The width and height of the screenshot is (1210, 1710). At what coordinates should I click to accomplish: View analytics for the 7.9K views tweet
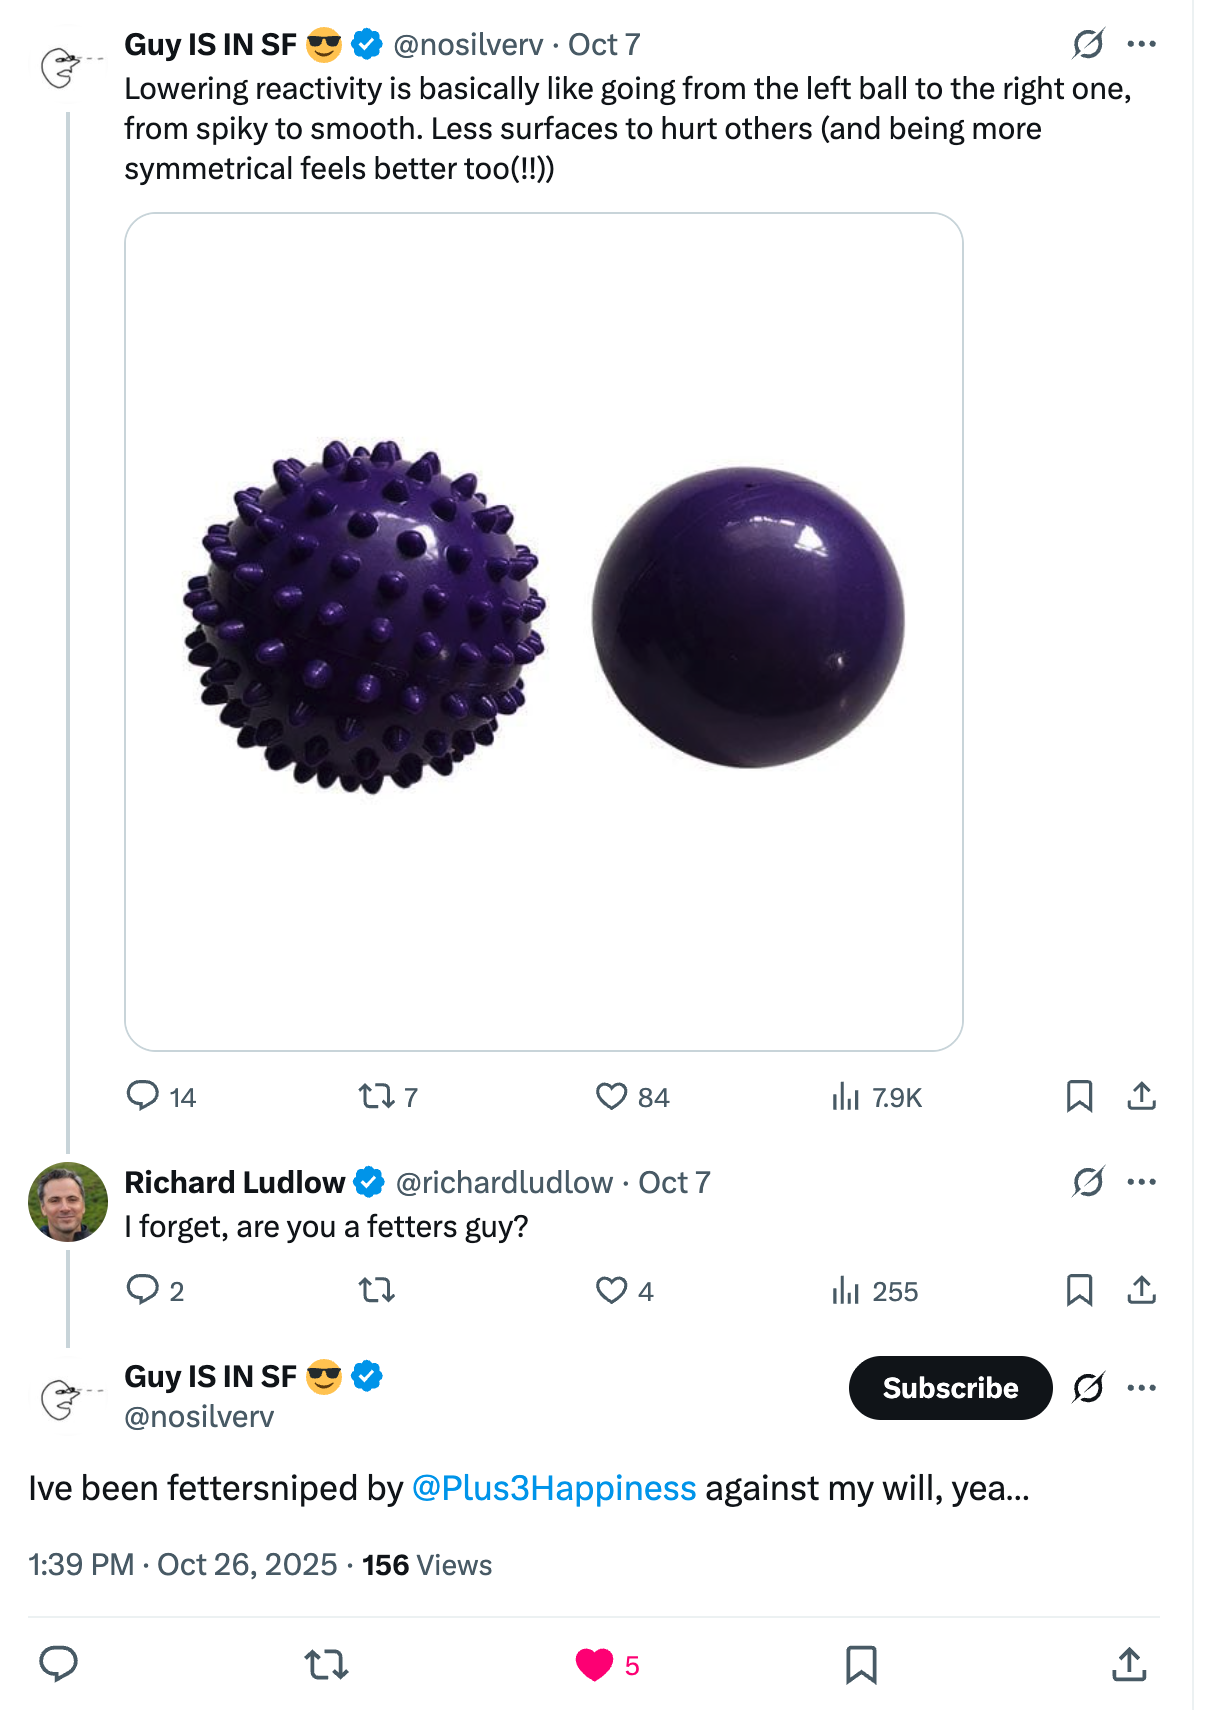(846, 1097)
